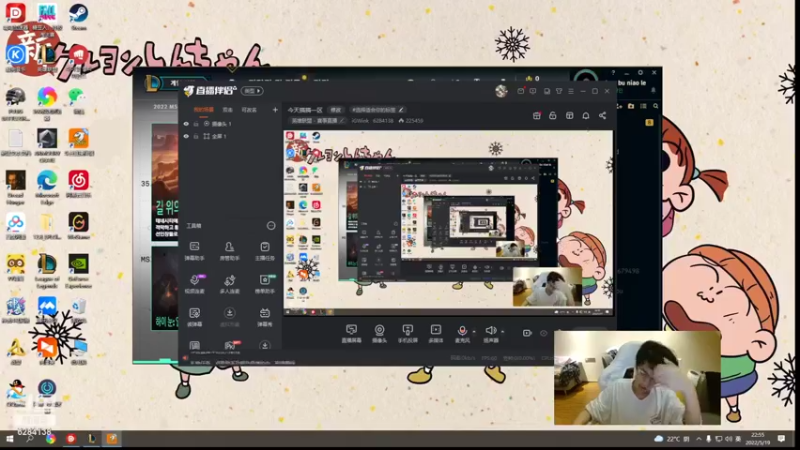Image resolution: width=800 pixels, height=450 pixels.
Task: Add a 多媒体 media source
Action: (x=436, y=333)
